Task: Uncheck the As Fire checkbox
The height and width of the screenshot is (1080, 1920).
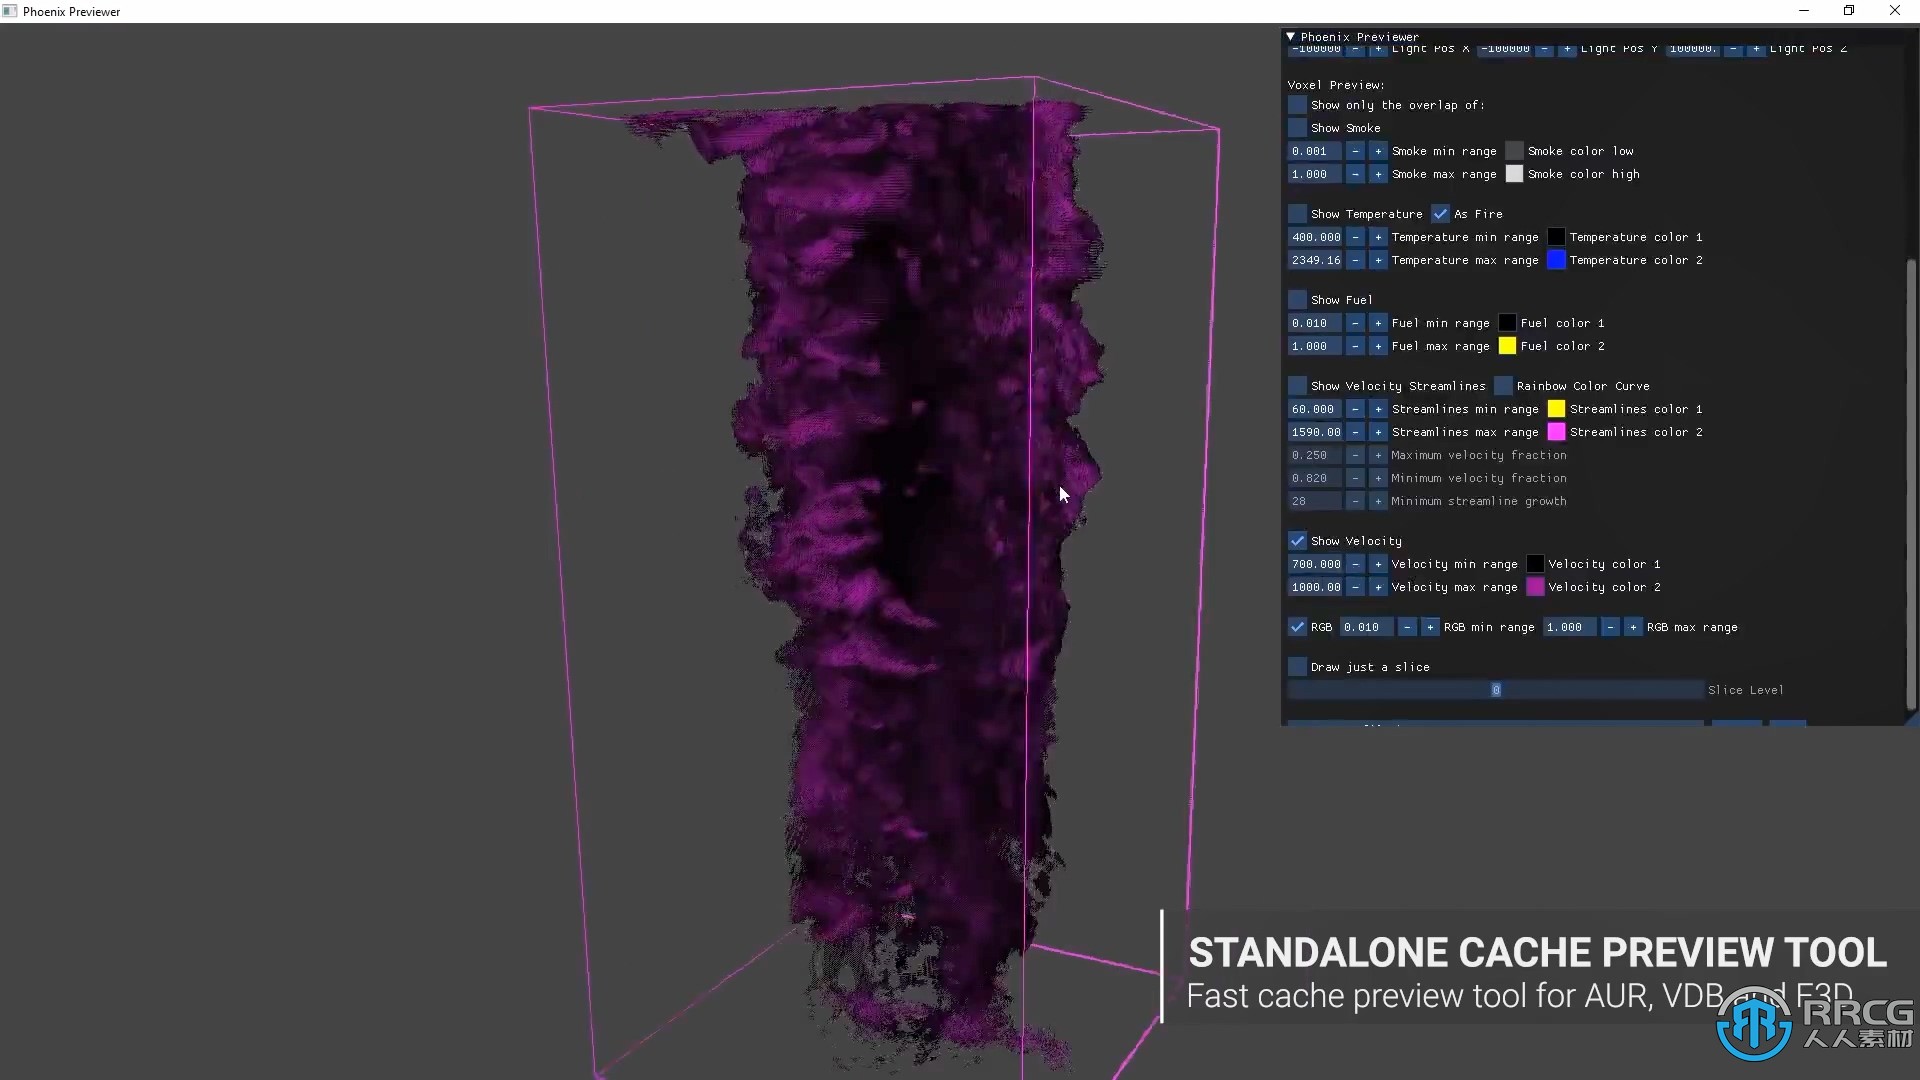Action: click(1440, 214)
